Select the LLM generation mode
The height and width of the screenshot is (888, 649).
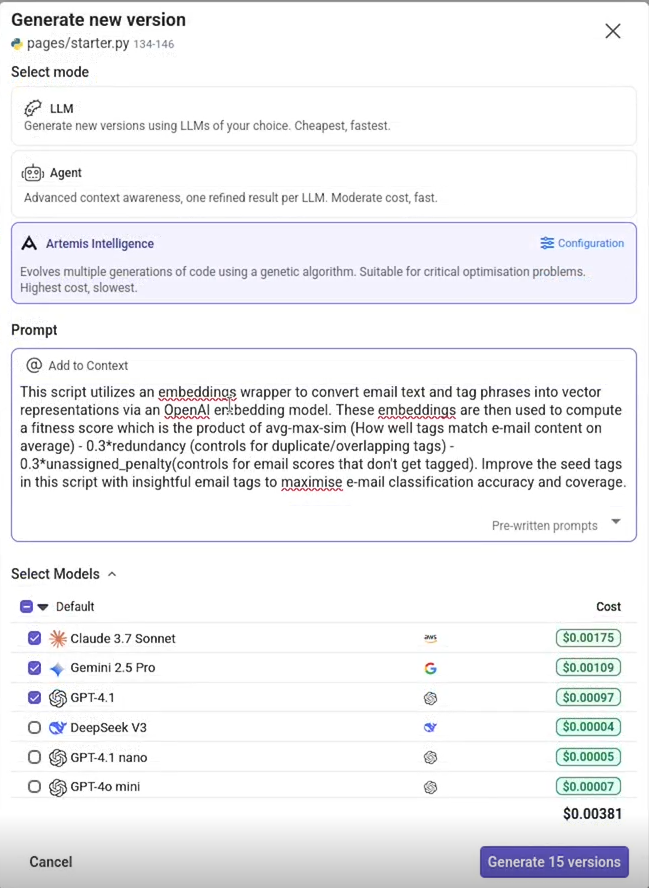323,116
